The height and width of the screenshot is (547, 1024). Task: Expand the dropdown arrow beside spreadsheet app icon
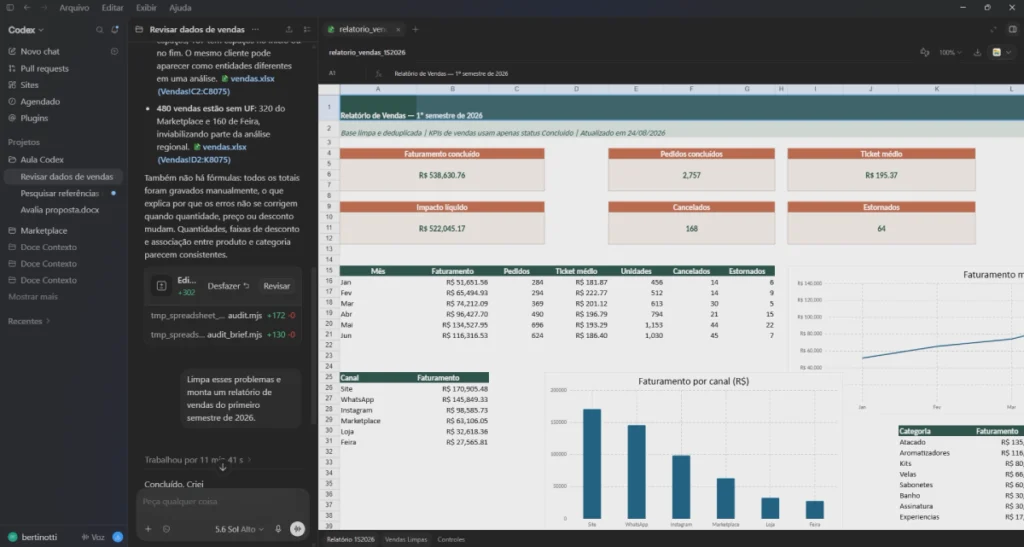click(x=1009, y=52)
